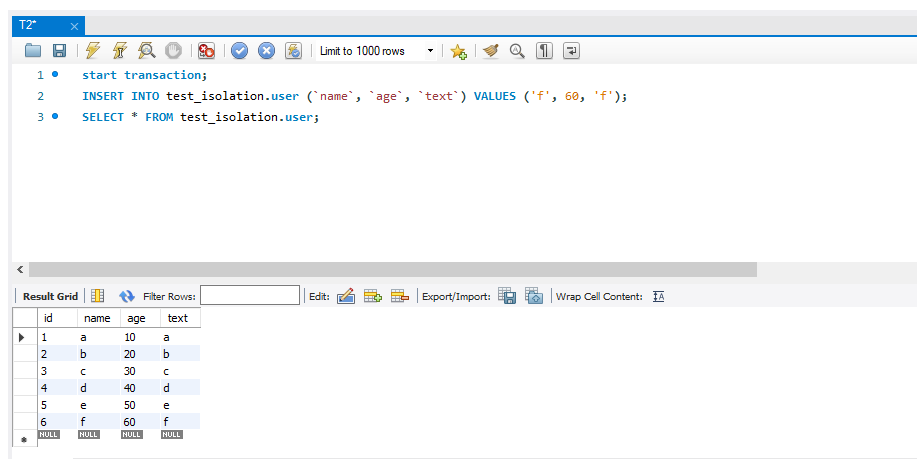Click line 3 breakpoint dot
The height and width of the screenshot is (459, 921).
pos(55,116)
